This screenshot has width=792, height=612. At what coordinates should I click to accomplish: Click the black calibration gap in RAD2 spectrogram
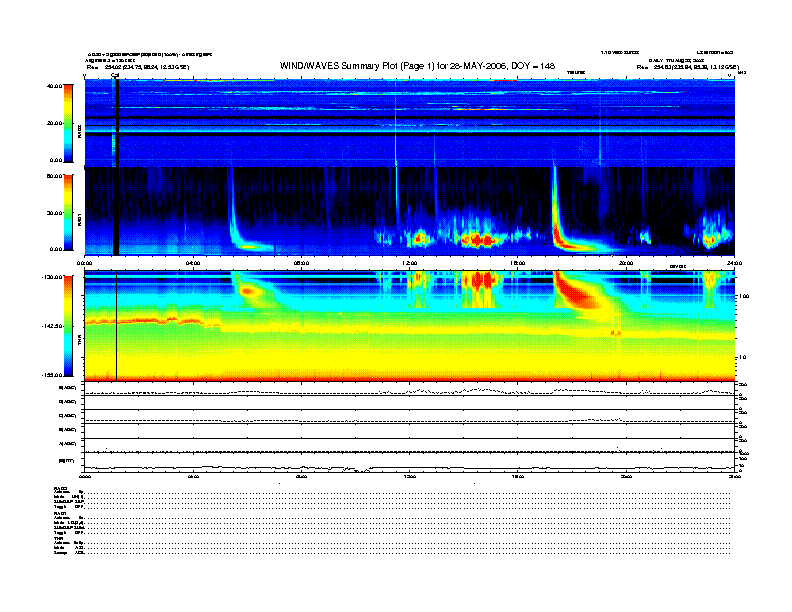(116, 123)
